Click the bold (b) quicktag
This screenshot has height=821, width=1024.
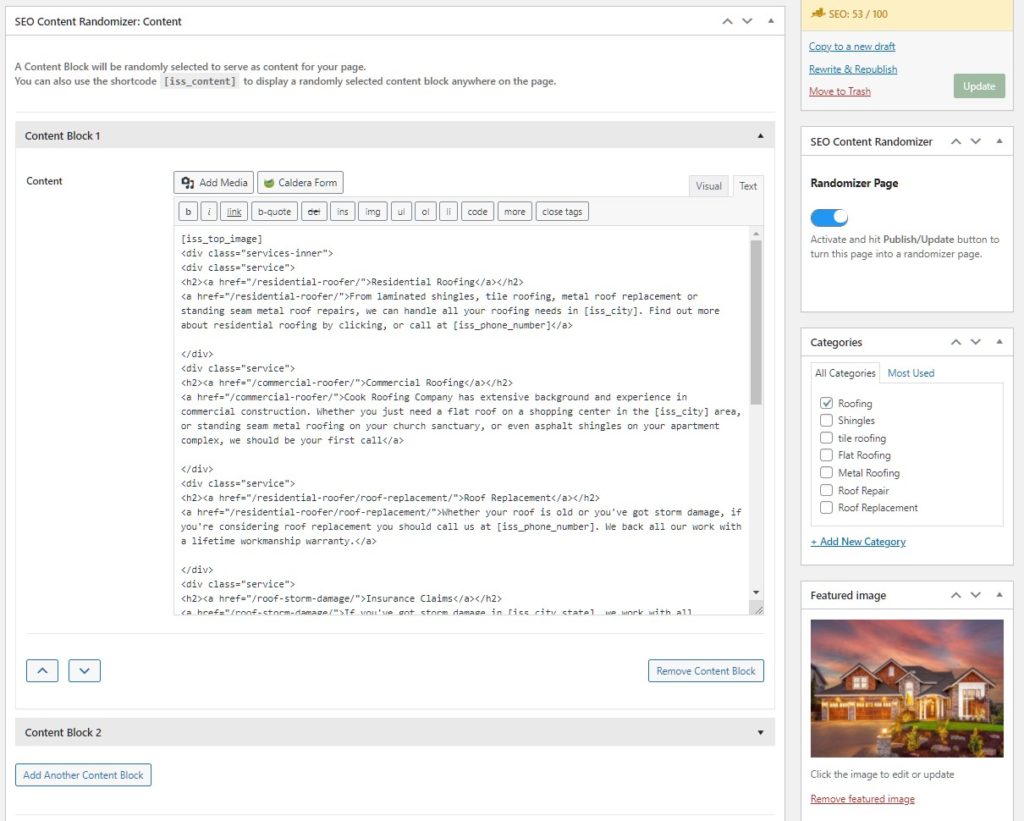point(187,211)
